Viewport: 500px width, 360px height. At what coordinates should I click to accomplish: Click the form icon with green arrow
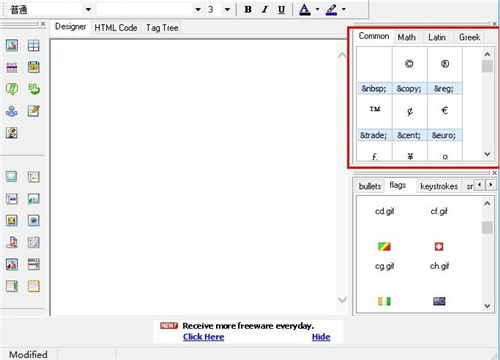click(x=33, y=199)
